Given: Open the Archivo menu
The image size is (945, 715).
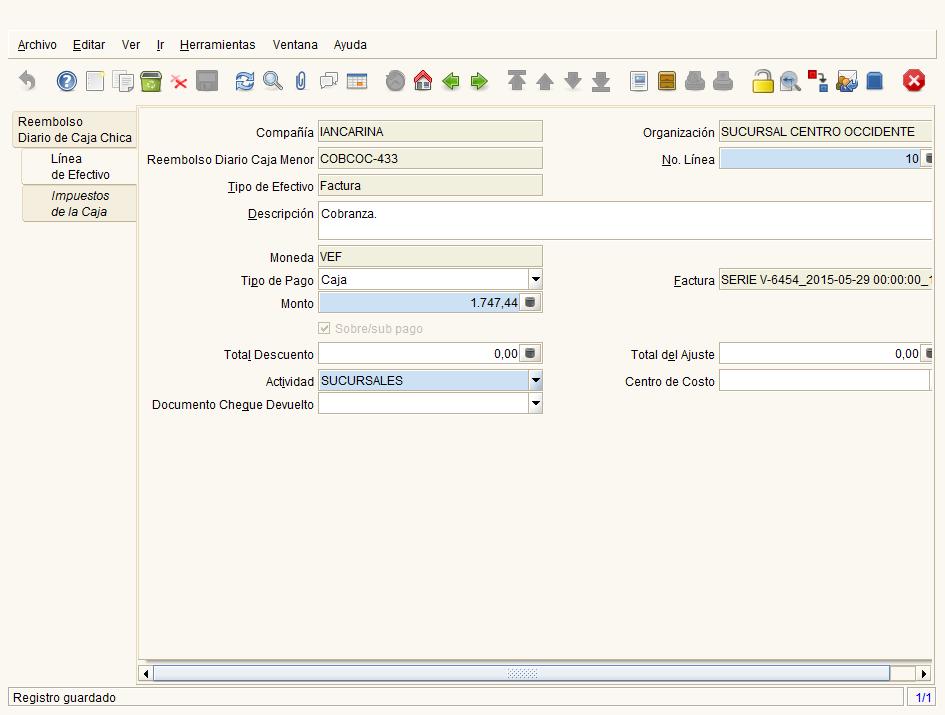Looking at the screenshot, I should click(37, 45).
